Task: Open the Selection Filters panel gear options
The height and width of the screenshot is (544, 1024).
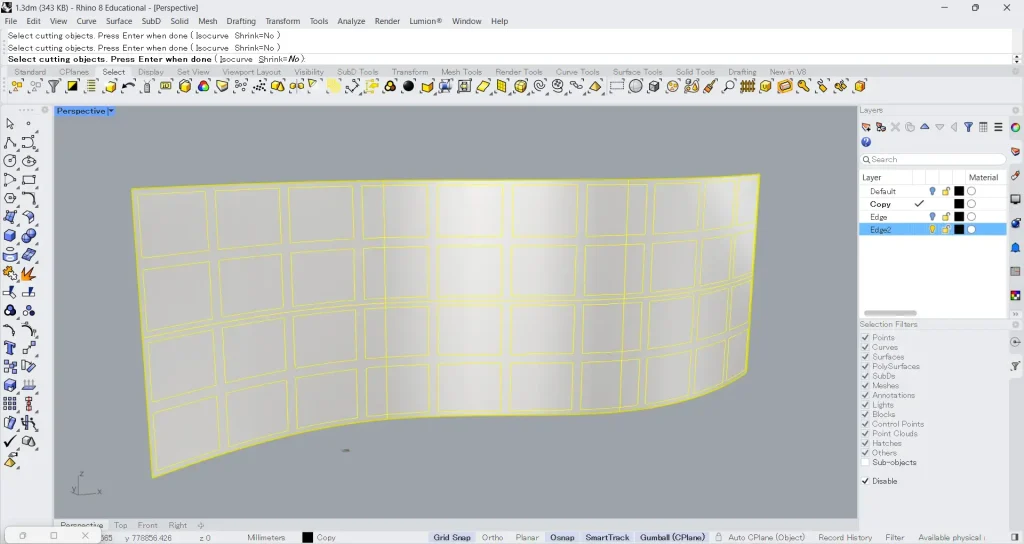Action: pos(1015,325)
